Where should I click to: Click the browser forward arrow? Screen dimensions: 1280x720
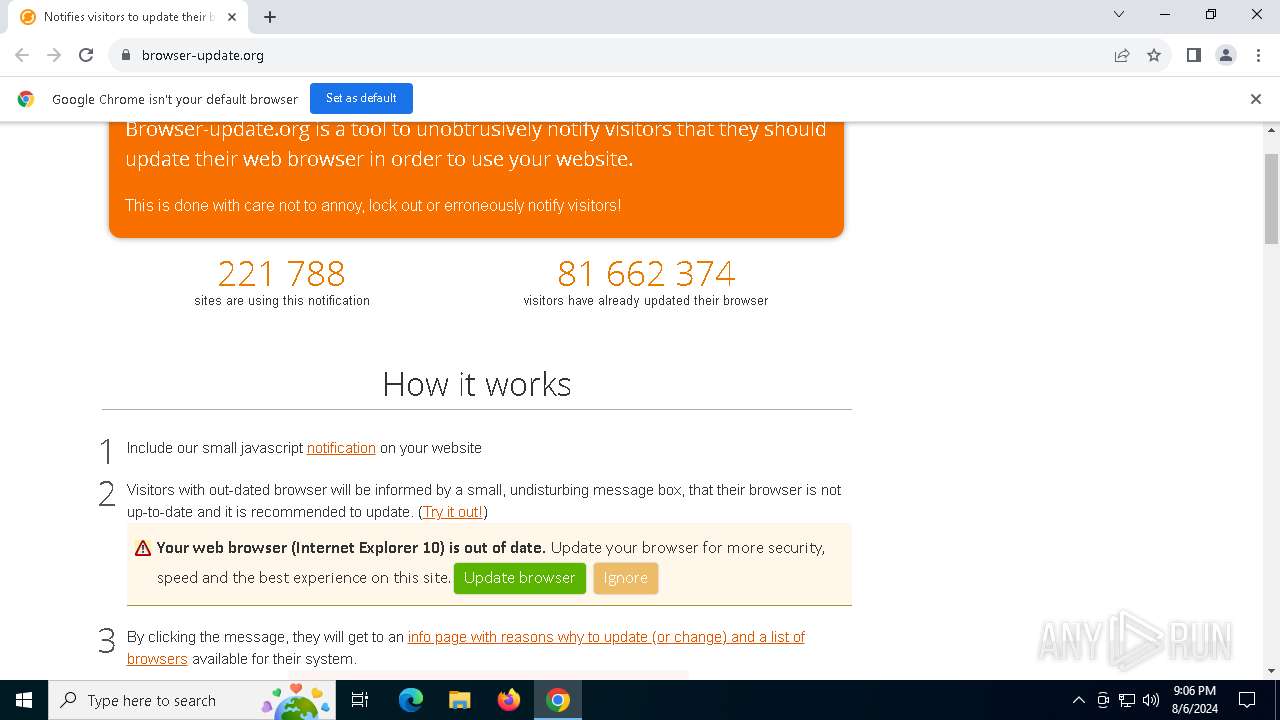point(54,55)
